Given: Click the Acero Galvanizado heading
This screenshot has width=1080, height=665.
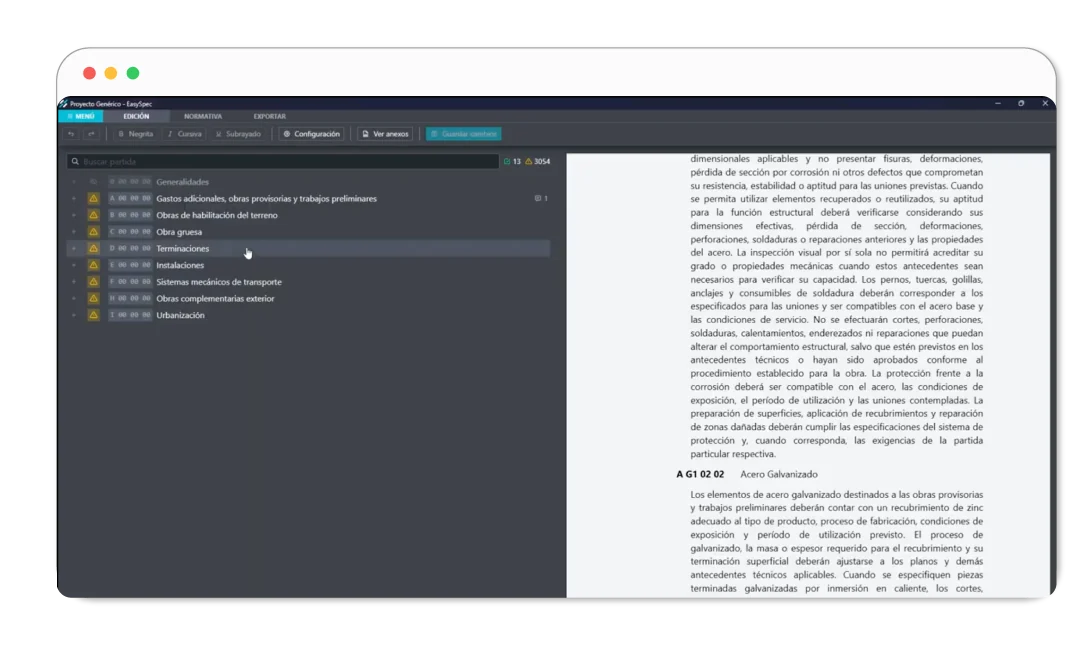Looking at the screenshot, I should [779, 474].
